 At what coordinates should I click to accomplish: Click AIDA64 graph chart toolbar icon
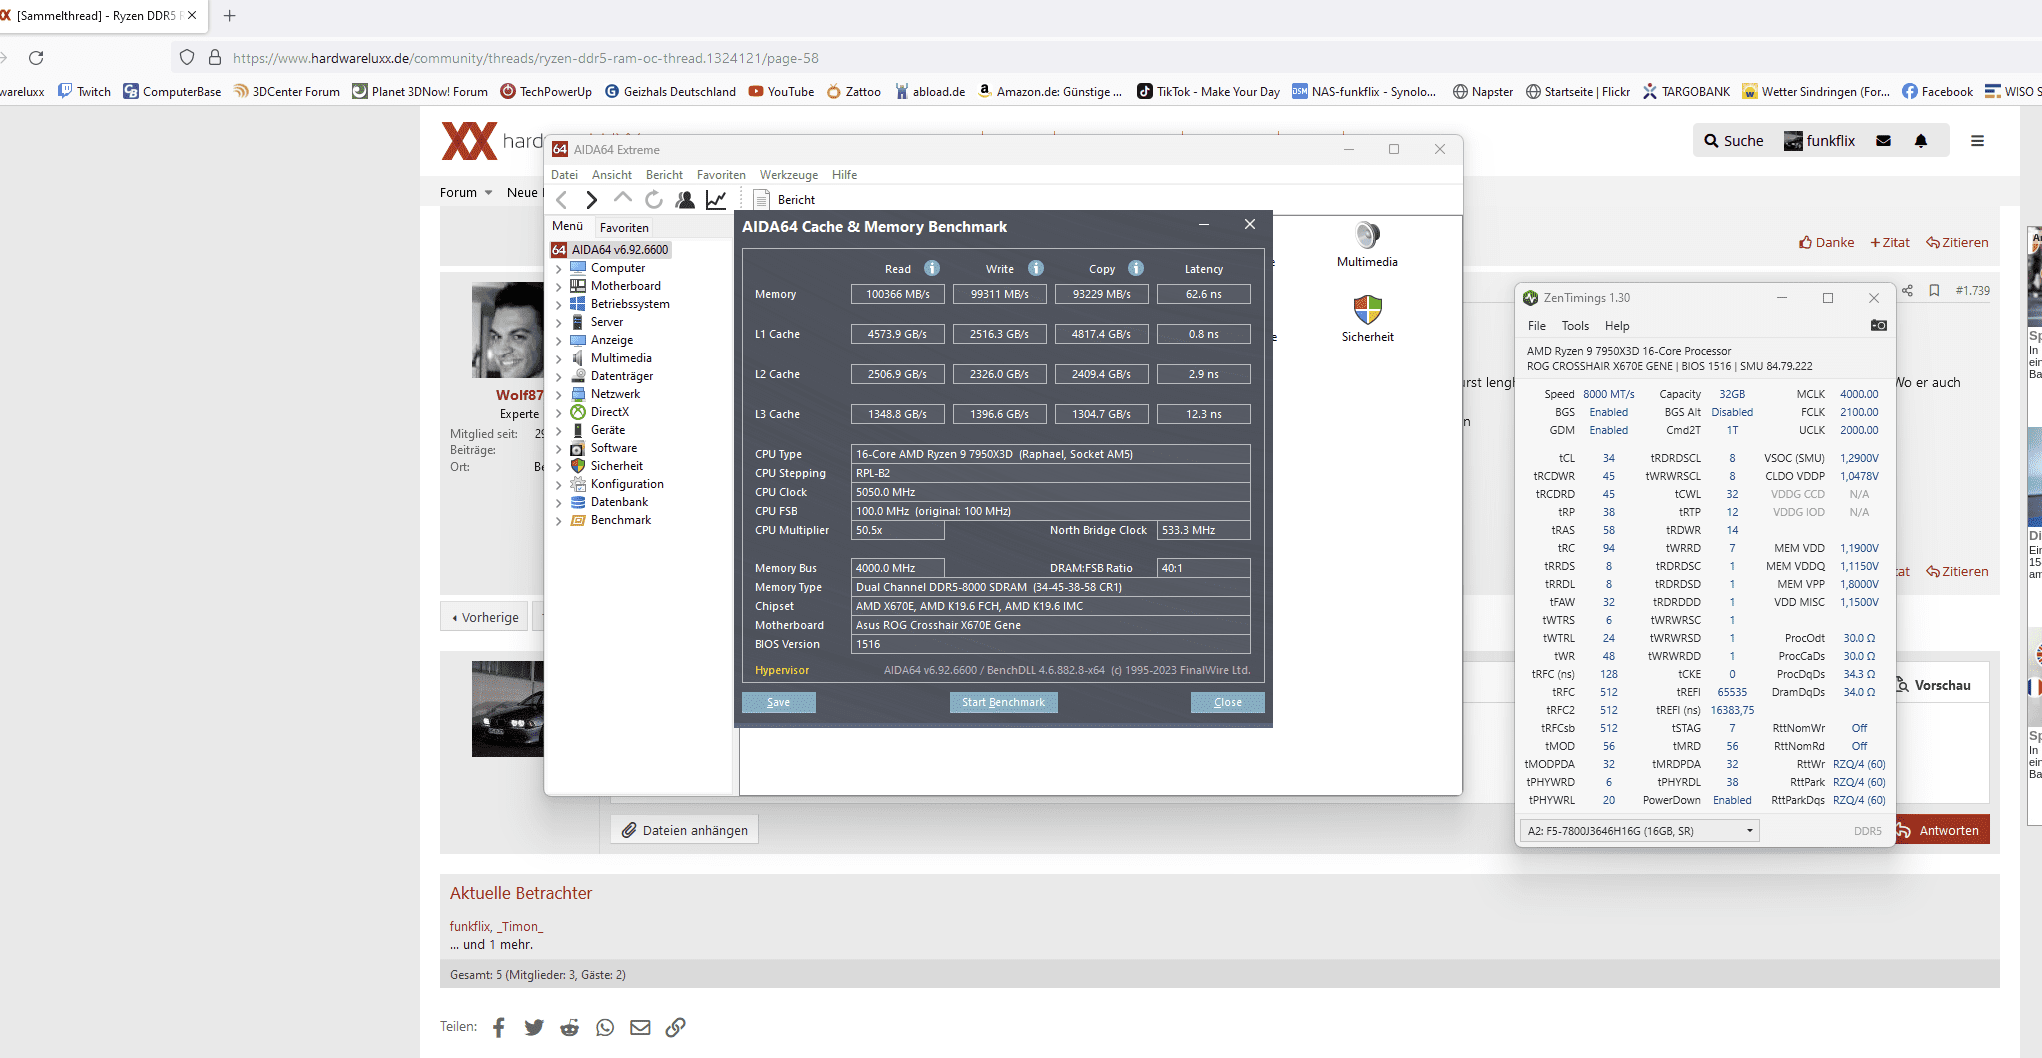pyautogui.click(x=716, y=200)
